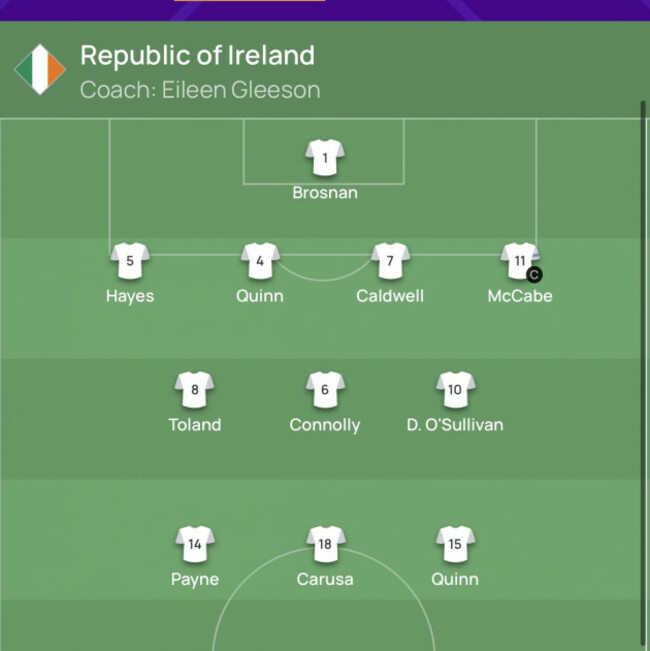Click the Carusa name label

click(325, 580)
